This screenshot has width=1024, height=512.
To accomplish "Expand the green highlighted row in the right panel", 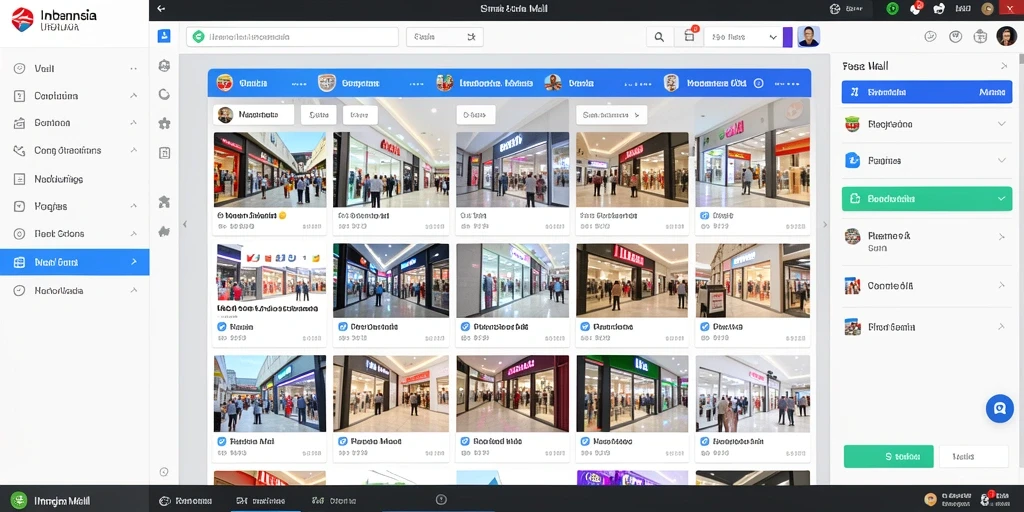I will pos(927,199).
